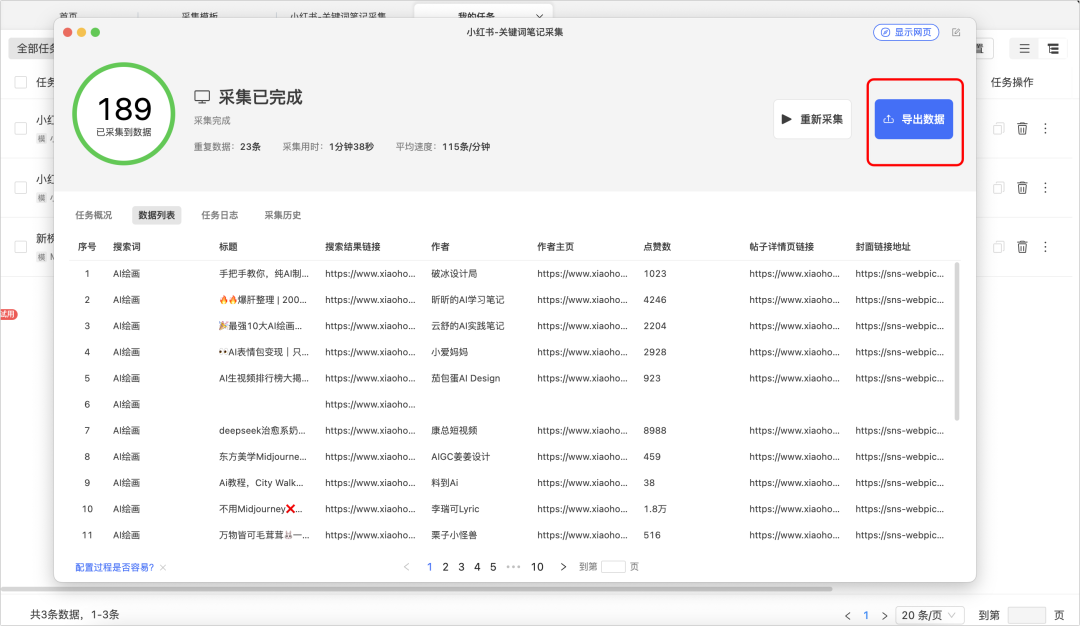Viewport: 1080px width, 626px height.
Task: Click page 1 in bottom bar pagination
Action: click(x=866, y=616)
